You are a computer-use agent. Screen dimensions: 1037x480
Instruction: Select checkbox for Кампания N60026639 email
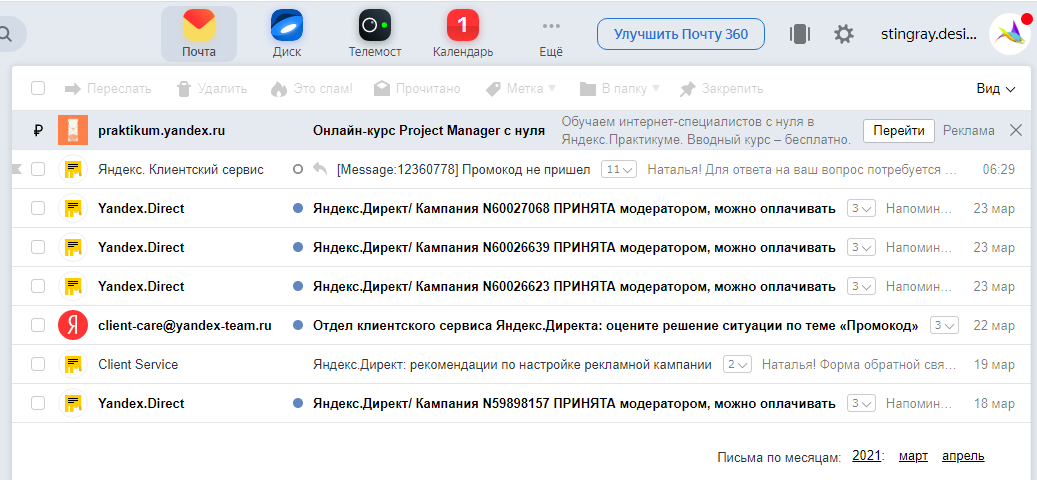coord(38,247)
